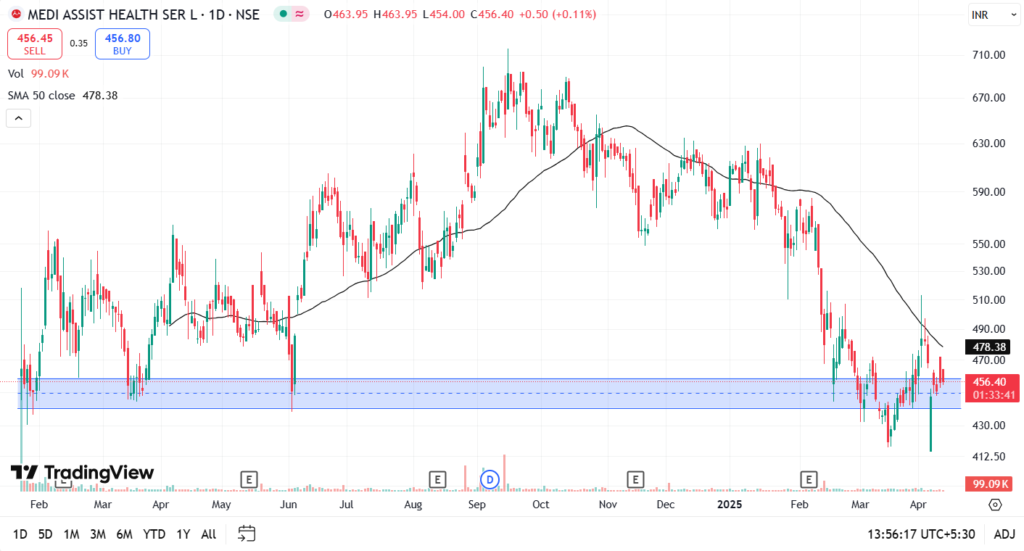Image resolution: width=1024 pixels, height=551 pixels.
Task: Open the earnings marker near November
Action: coord(635,480)
